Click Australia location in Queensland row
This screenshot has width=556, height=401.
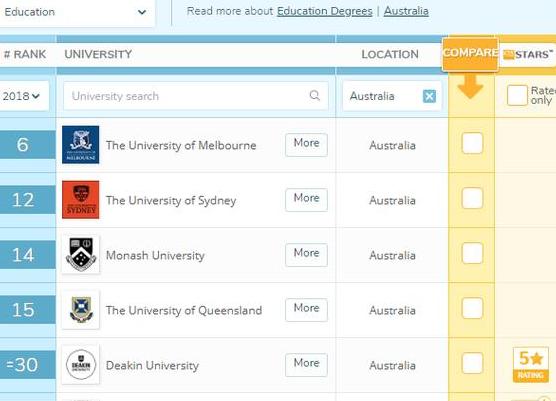[x=392, y=310]
